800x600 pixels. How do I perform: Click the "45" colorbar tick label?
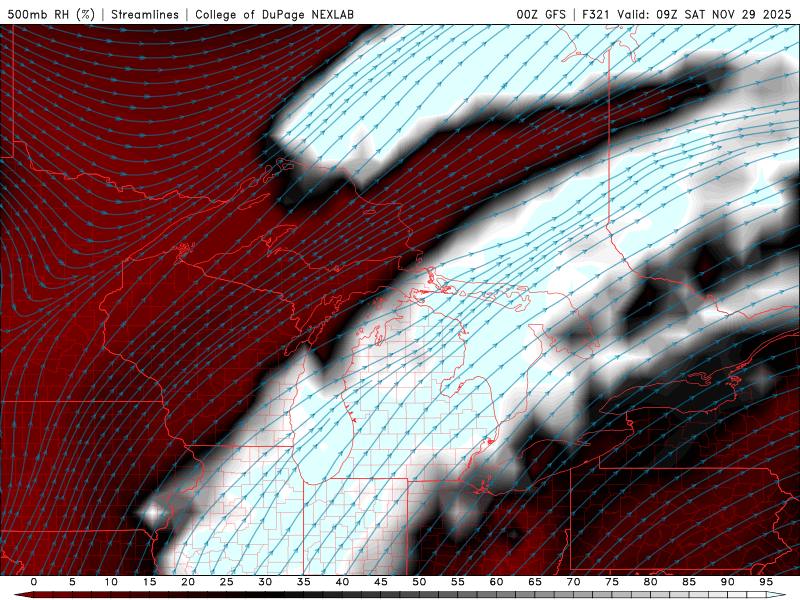(381, 582)
